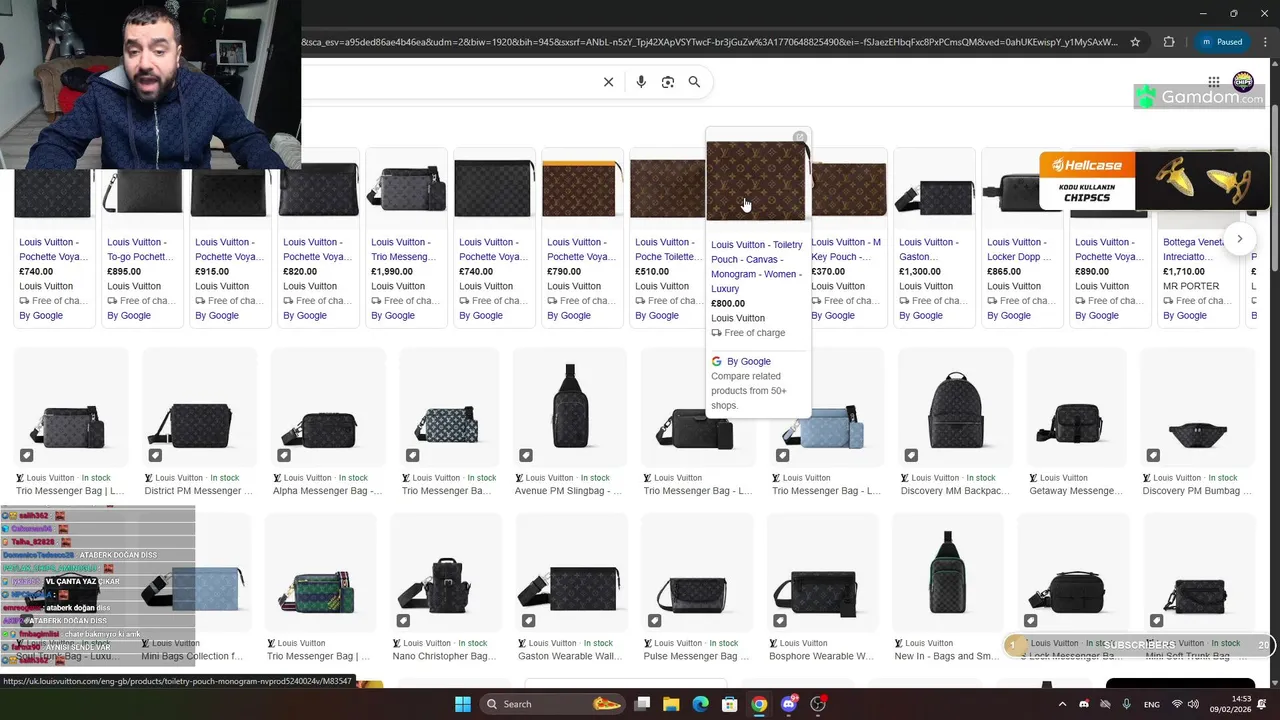Open Task View on taskbar
The height and width of the screenshot is (720, 1280).
click(643, 704)
